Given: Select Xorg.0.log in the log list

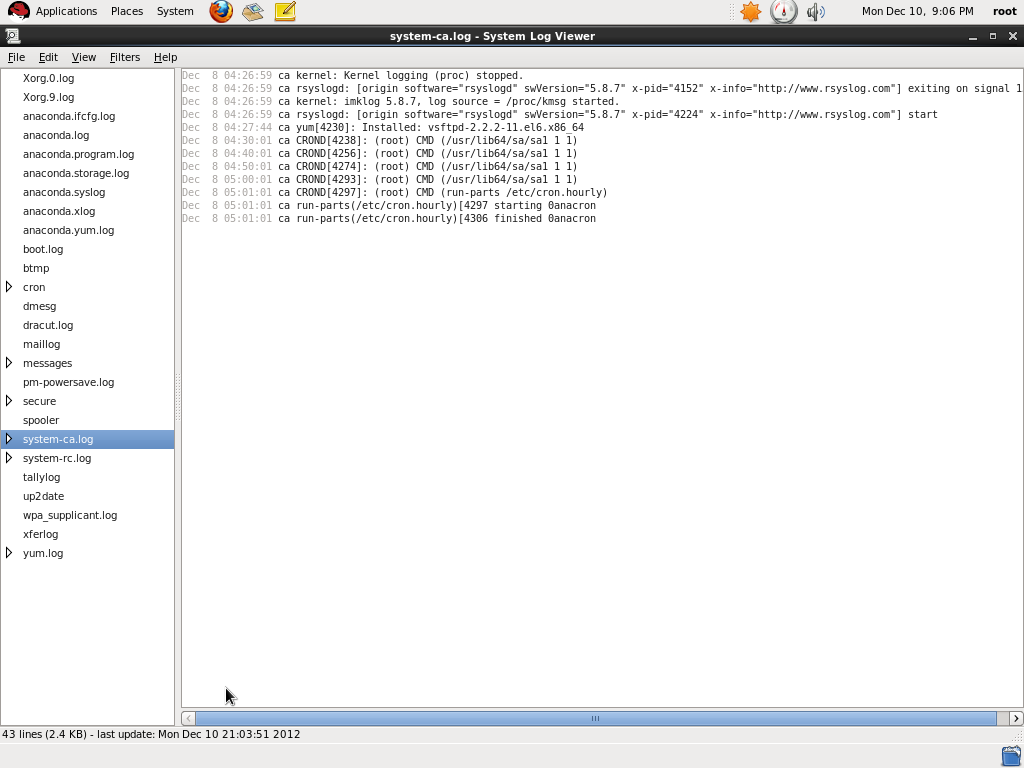Looking at the screenshot, I should [x=48, y=78].
